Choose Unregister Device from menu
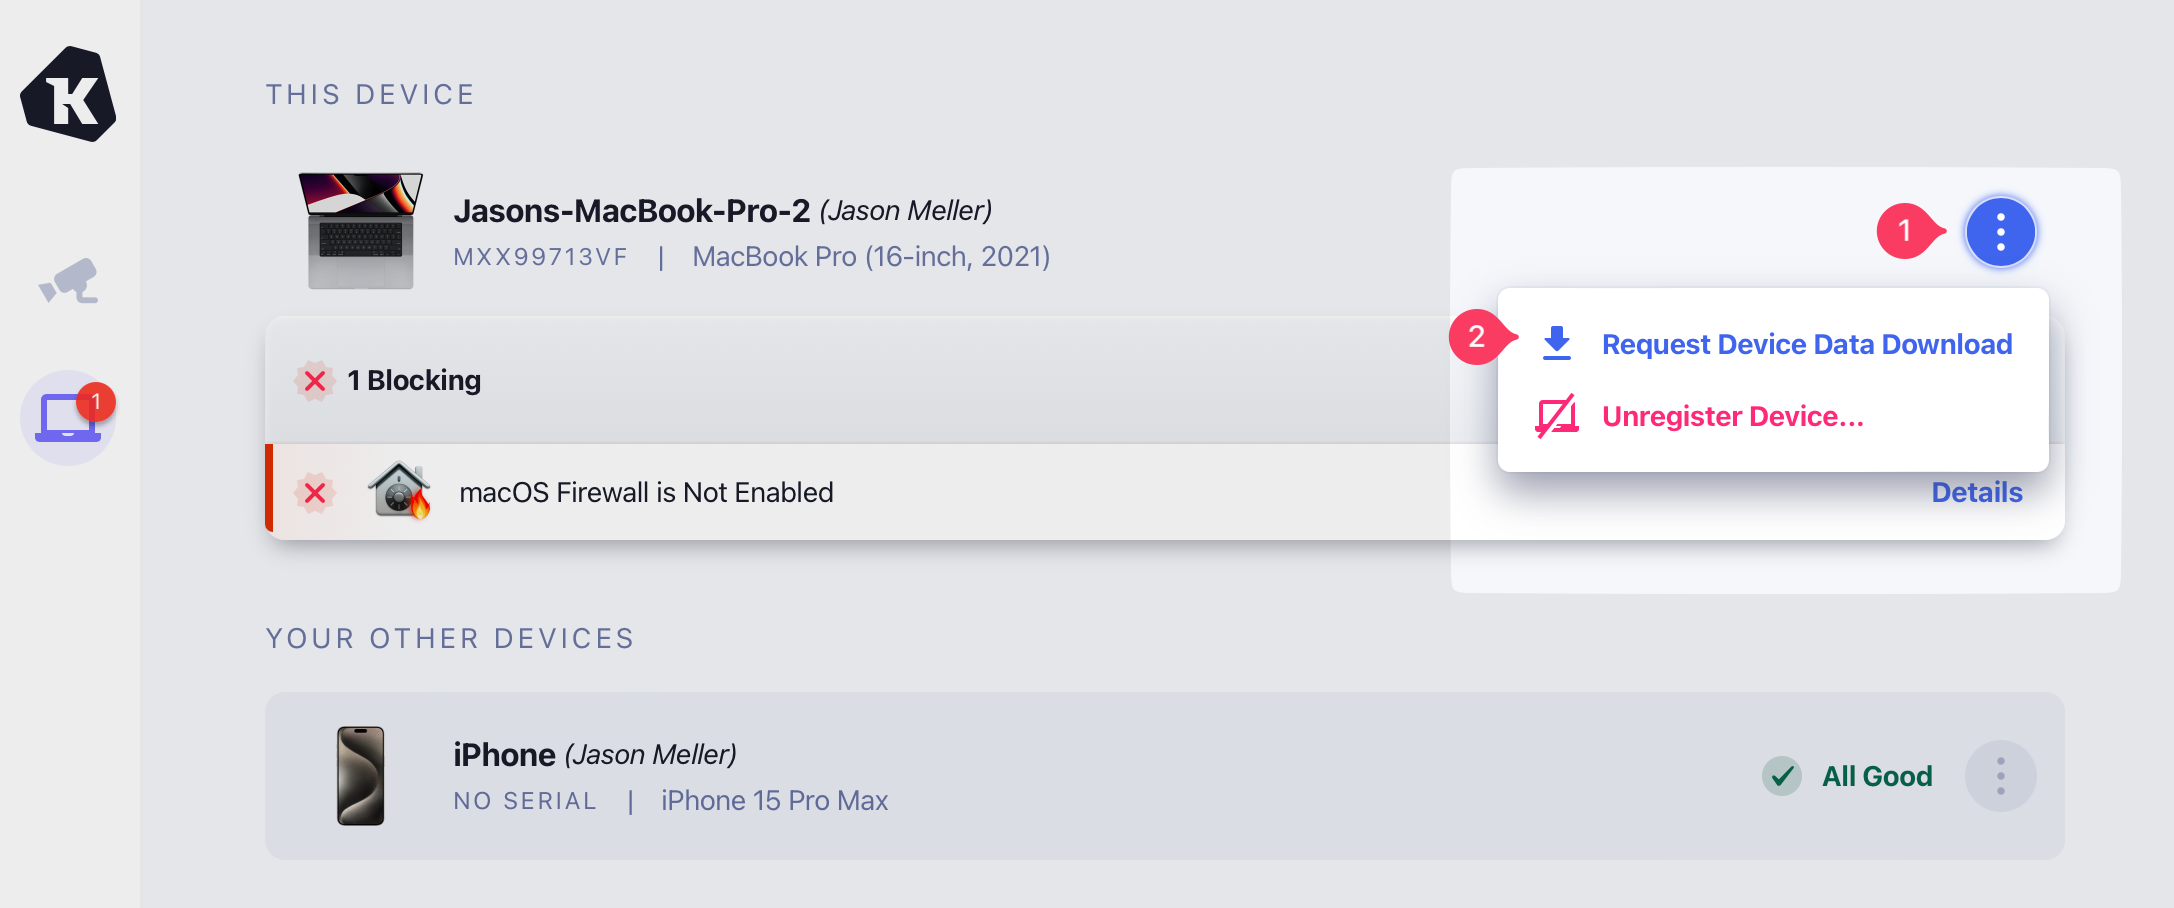Image resolution: width=2174 pixels, height=908 pixels. pos(1732,416)
